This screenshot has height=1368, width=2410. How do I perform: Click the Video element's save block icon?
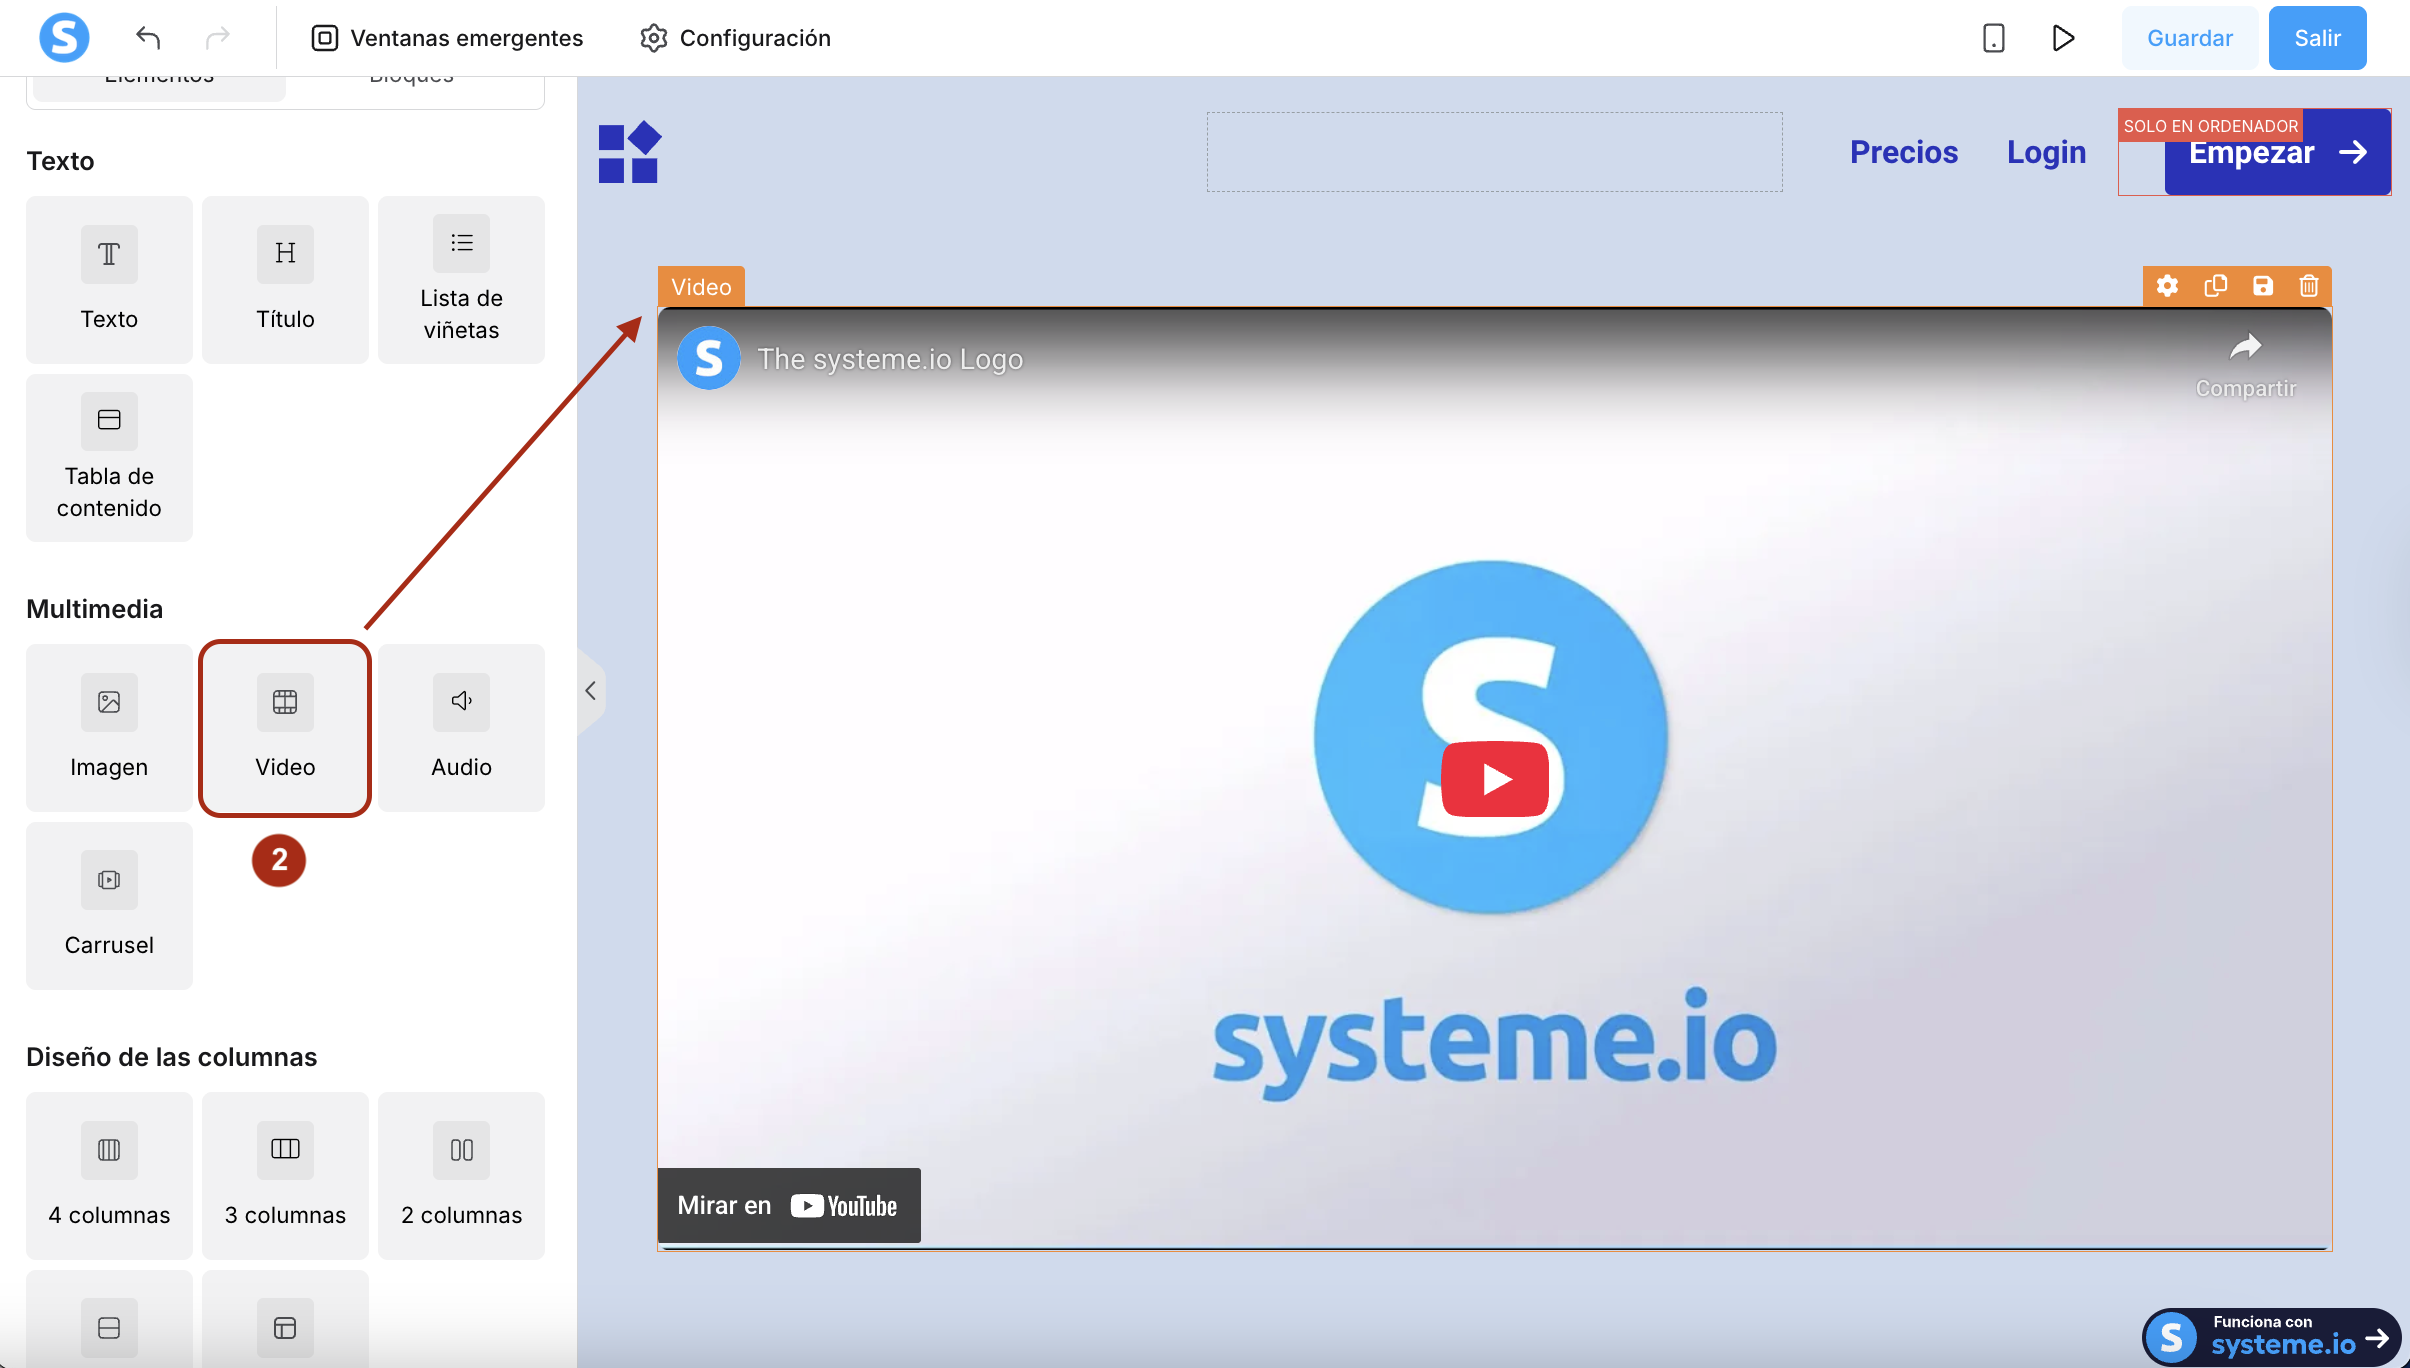2262,286
